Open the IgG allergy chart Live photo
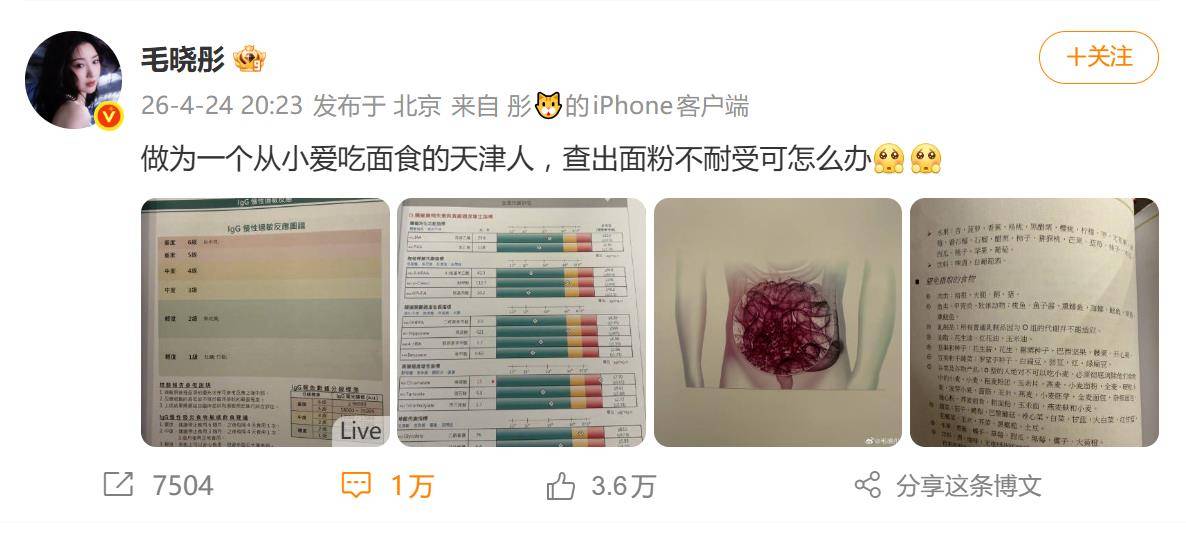Screen dimensions: 1186x534 (x=265, y=322)
